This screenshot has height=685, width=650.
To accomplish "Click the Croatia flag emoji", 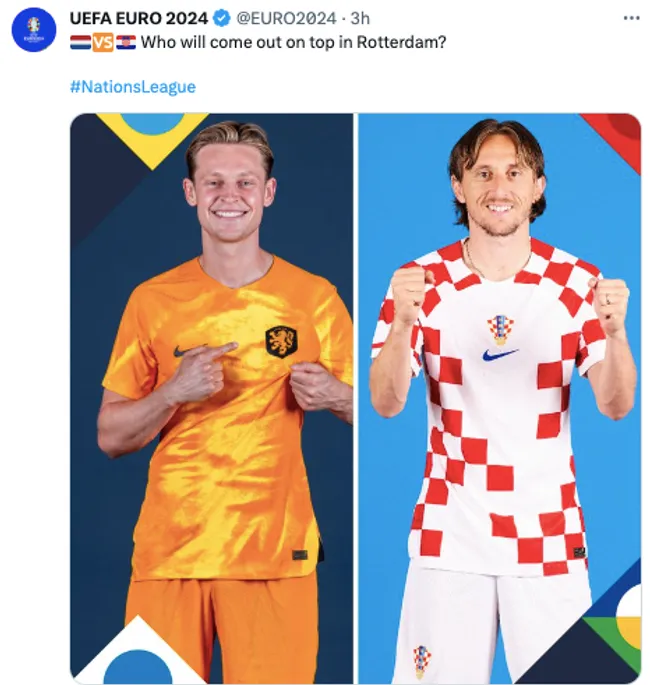I will pyautogui.click(x=126, y=42).
